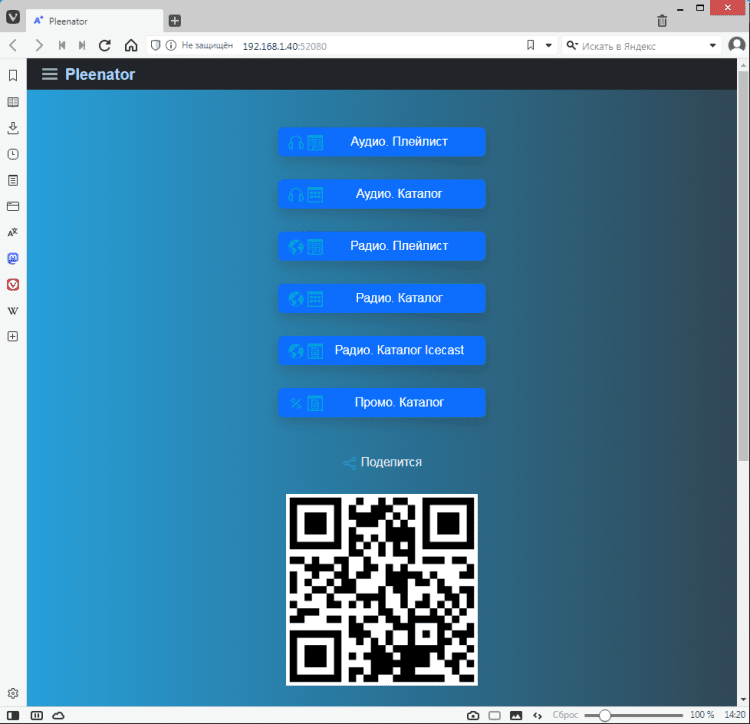Click the Поделится share link

[383, 462]
